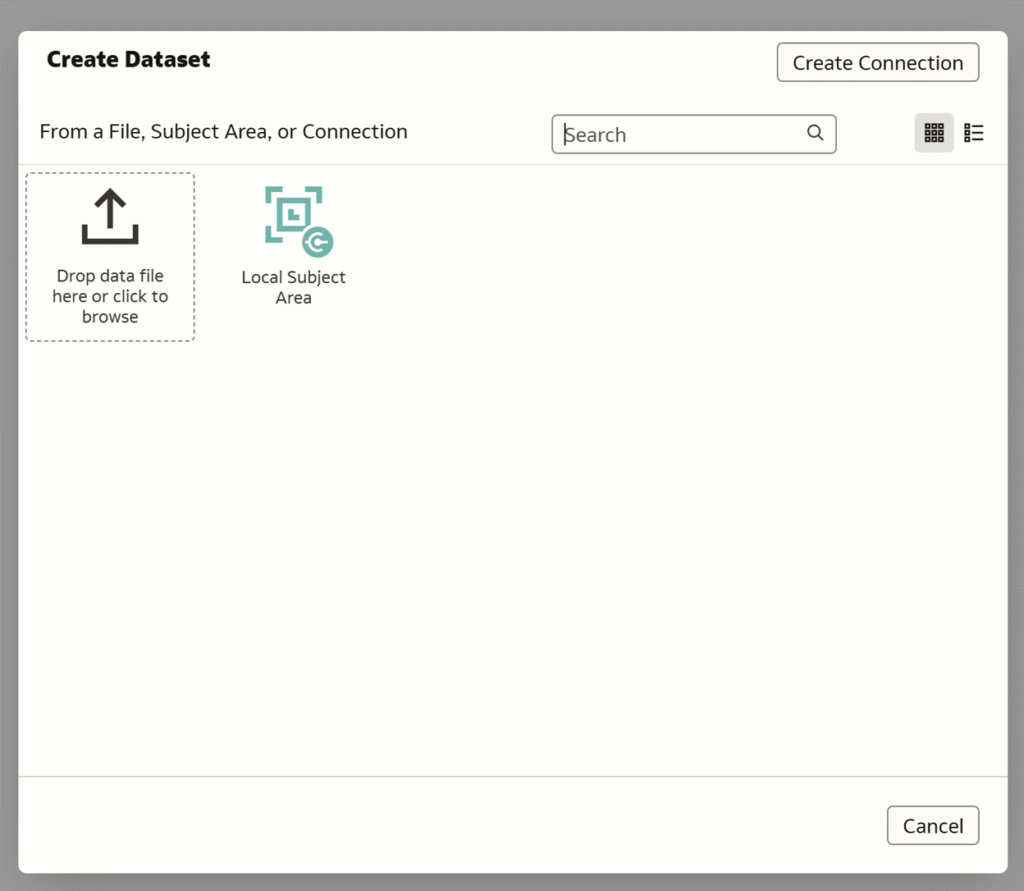Click the magnifying glass search icon
Viewport: 1024px width, 891px height.
tap(814, 133)
